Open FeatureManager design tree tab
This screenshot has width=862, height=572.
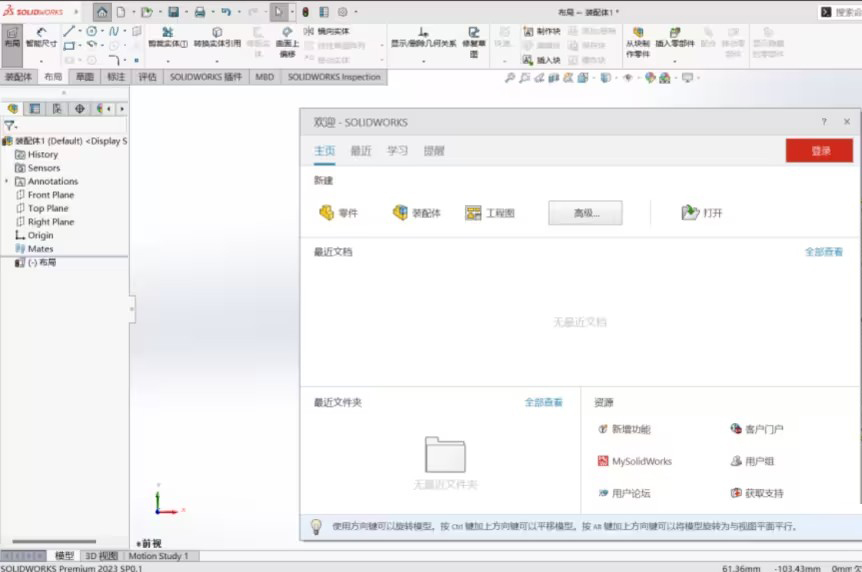coord(13,109)
